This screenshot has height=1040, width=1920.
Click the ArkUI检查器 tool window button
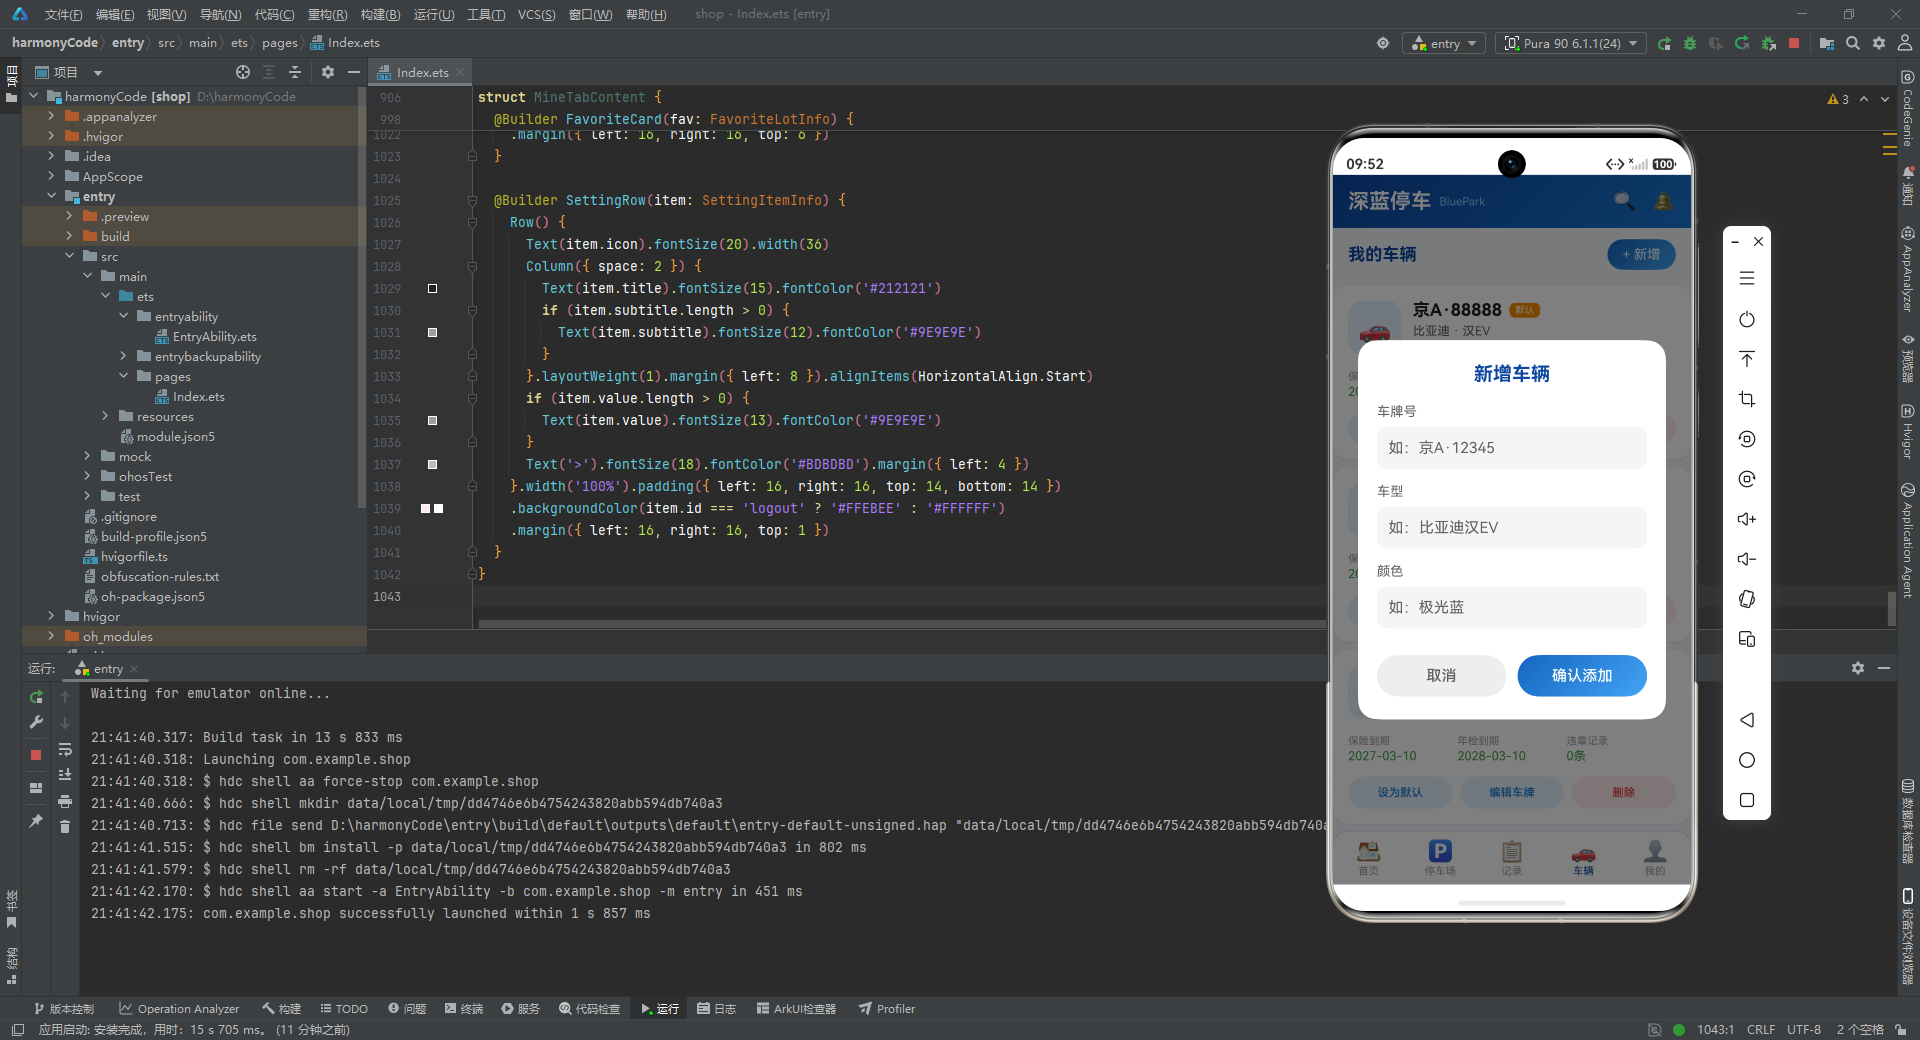point(796,1009)
